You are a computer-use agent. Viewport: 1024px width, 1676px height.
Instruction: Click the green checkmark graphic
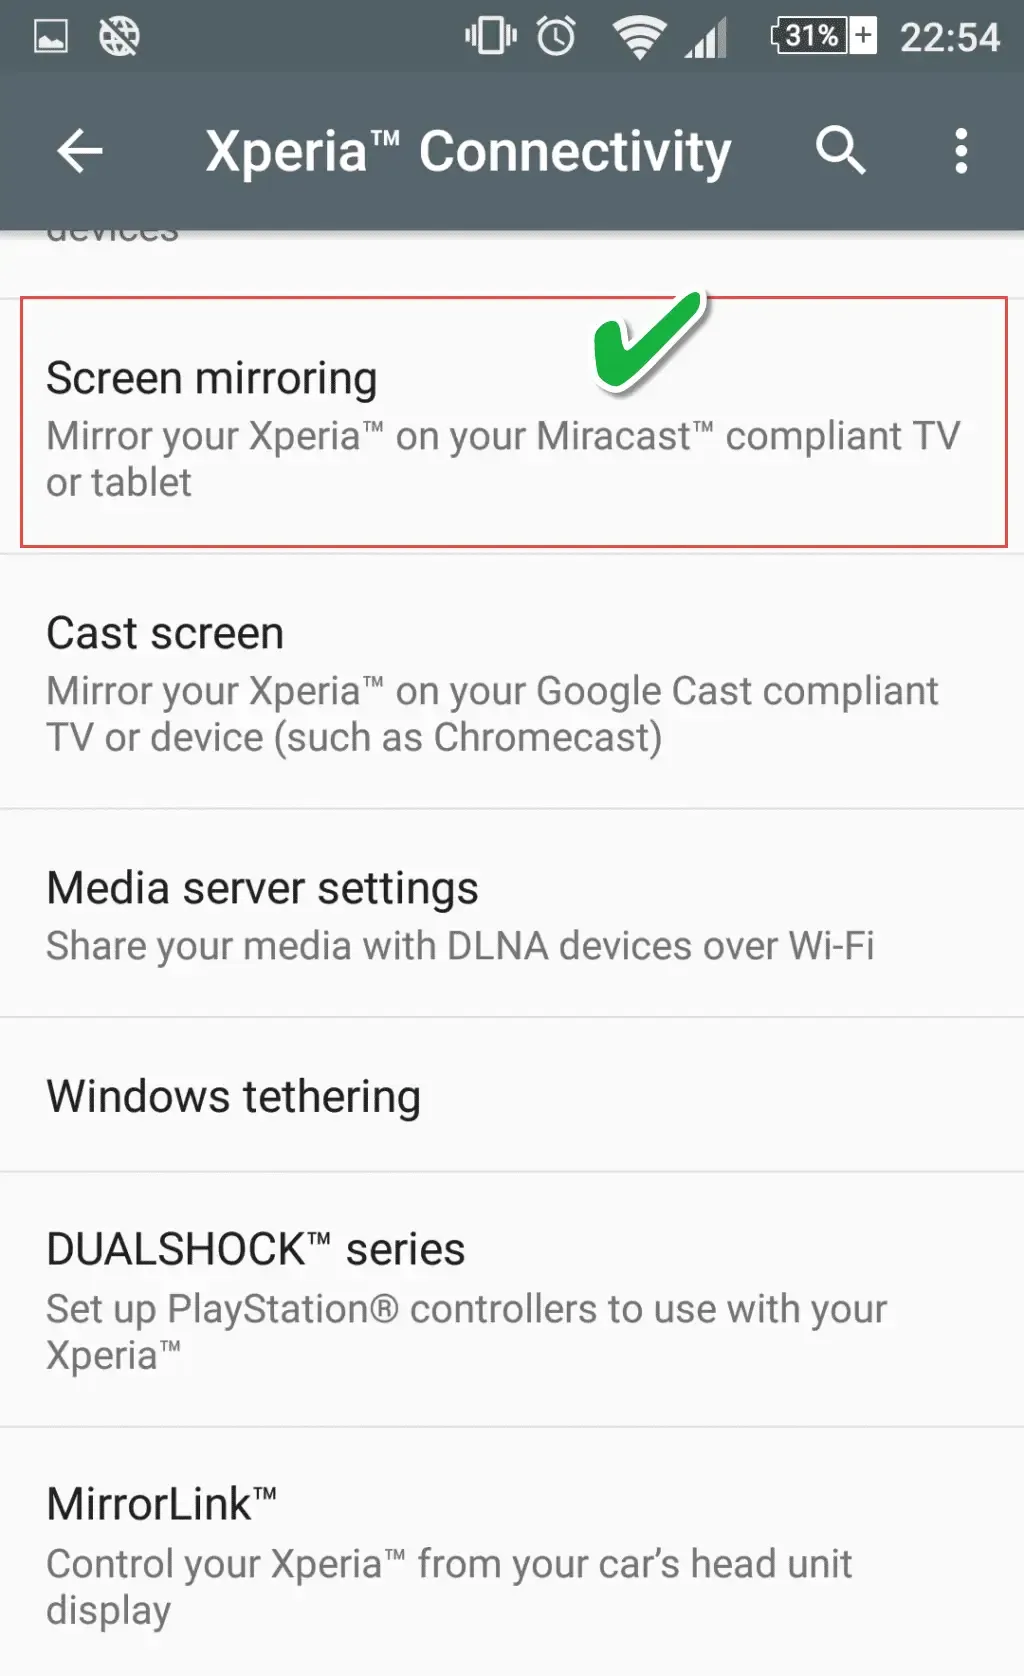(650, 341)
